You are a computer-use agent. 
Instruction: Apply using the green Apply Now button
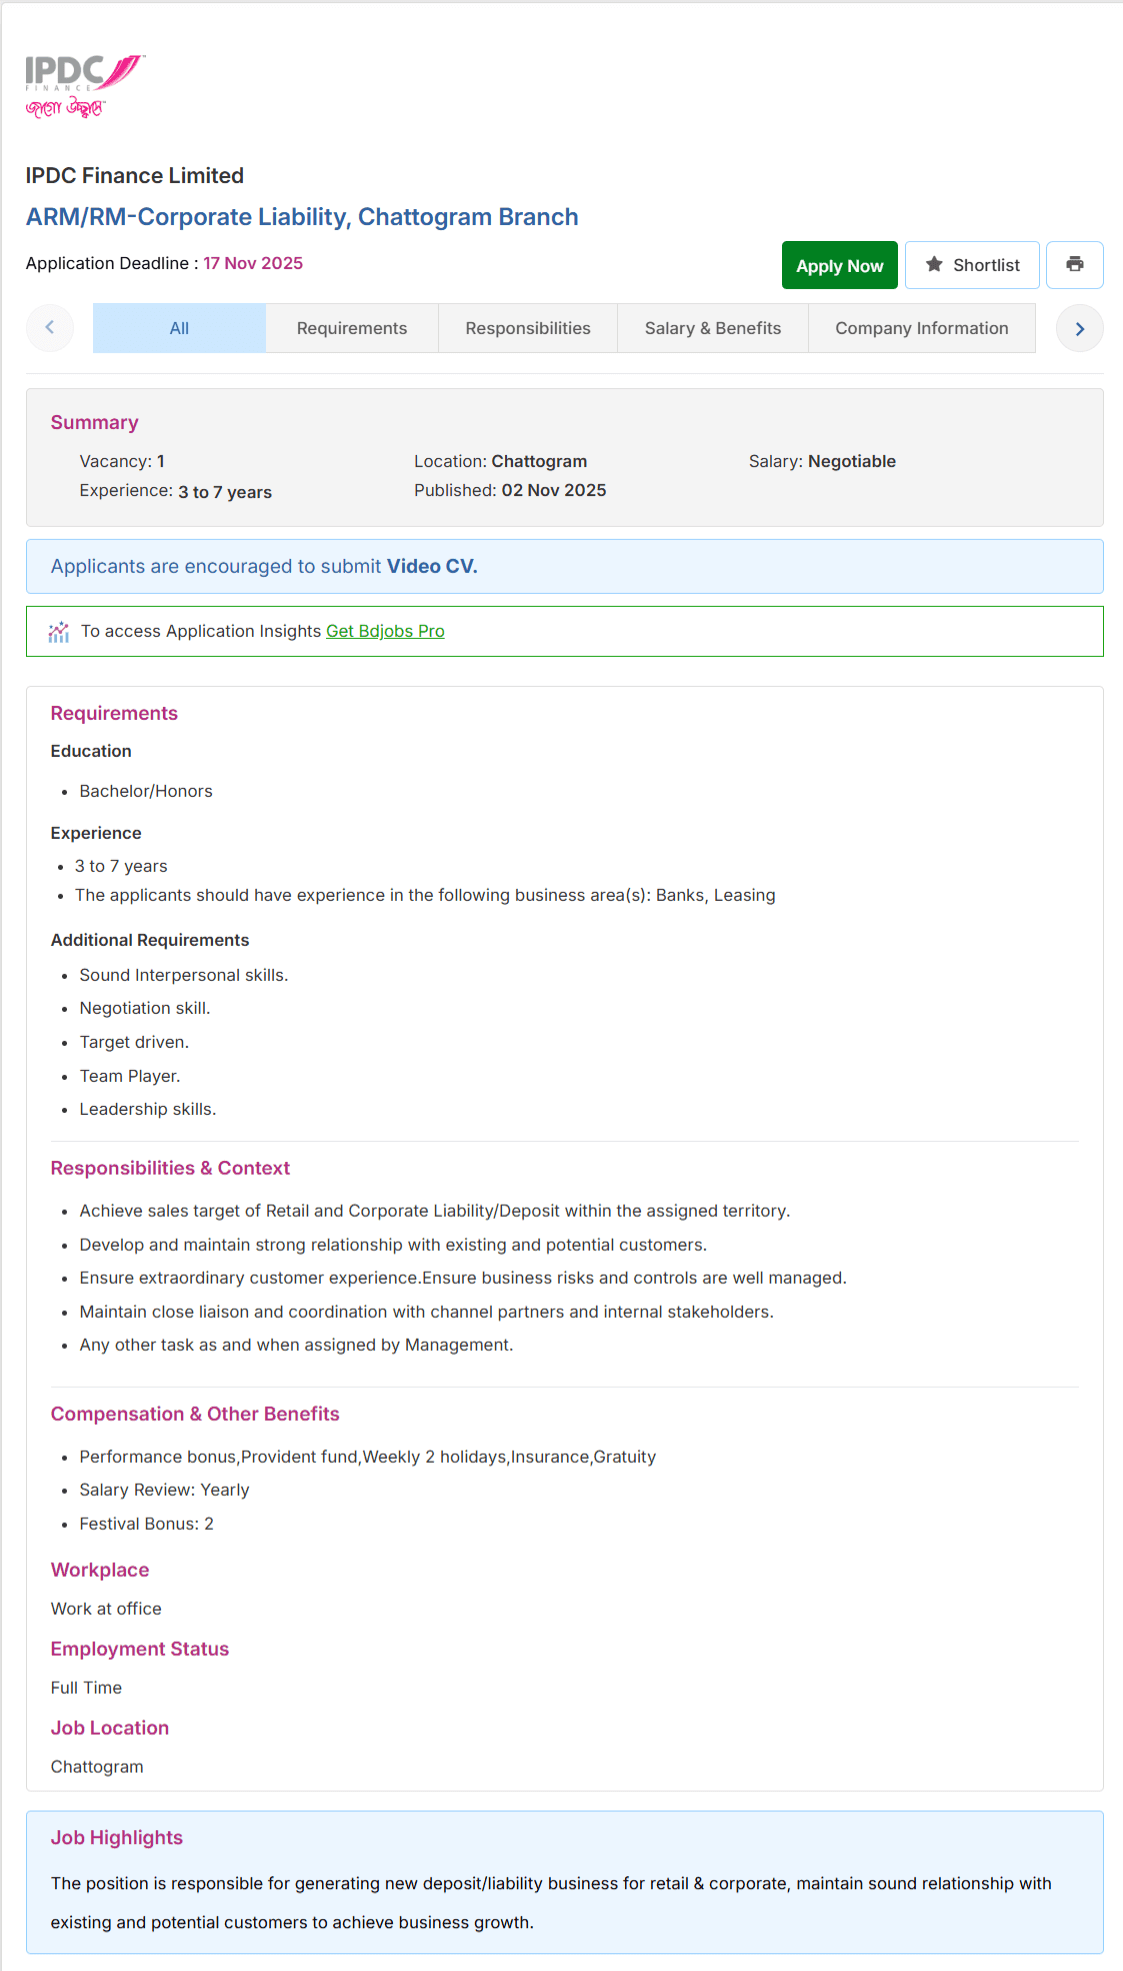pos(840,265)
